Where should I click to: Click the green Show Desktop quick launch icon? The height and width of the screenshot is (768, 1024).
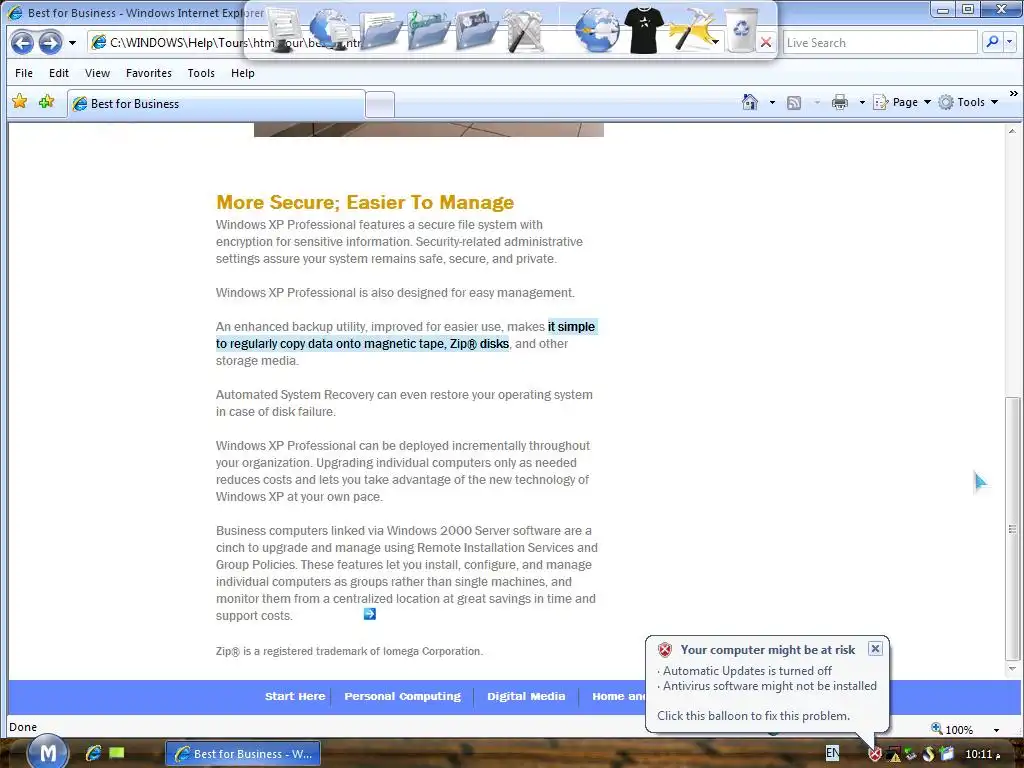(x=117, y=753)
